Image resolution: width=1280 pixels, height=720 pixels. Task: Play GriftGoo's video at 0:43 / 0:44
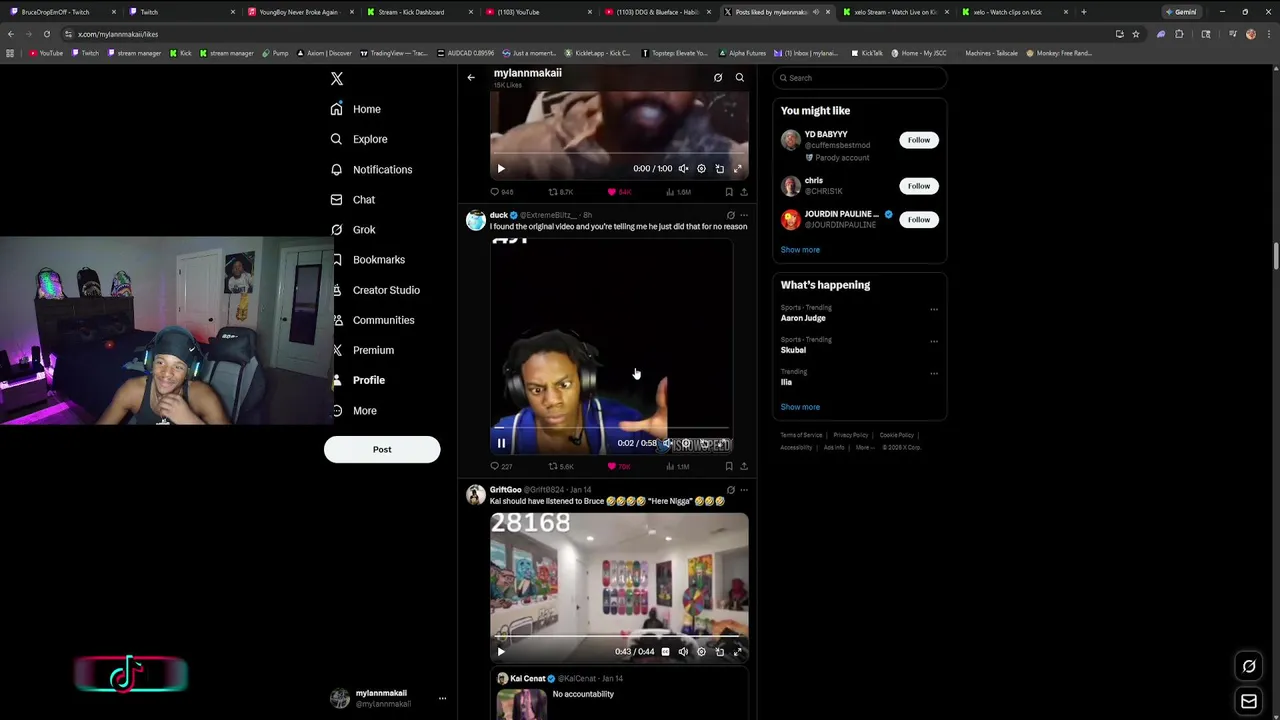click(501, 652)
